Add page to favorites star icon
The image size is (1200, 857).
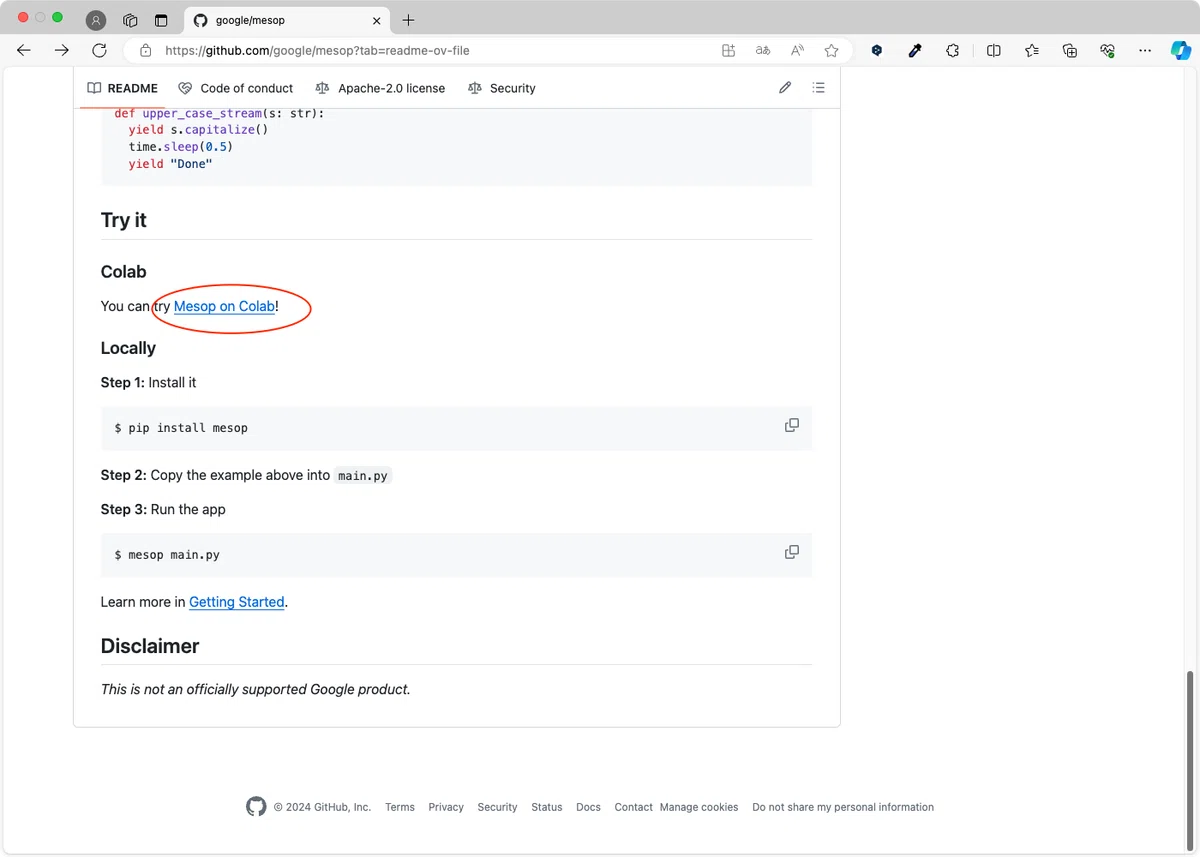pyautogui.click(x=831, y=50)
